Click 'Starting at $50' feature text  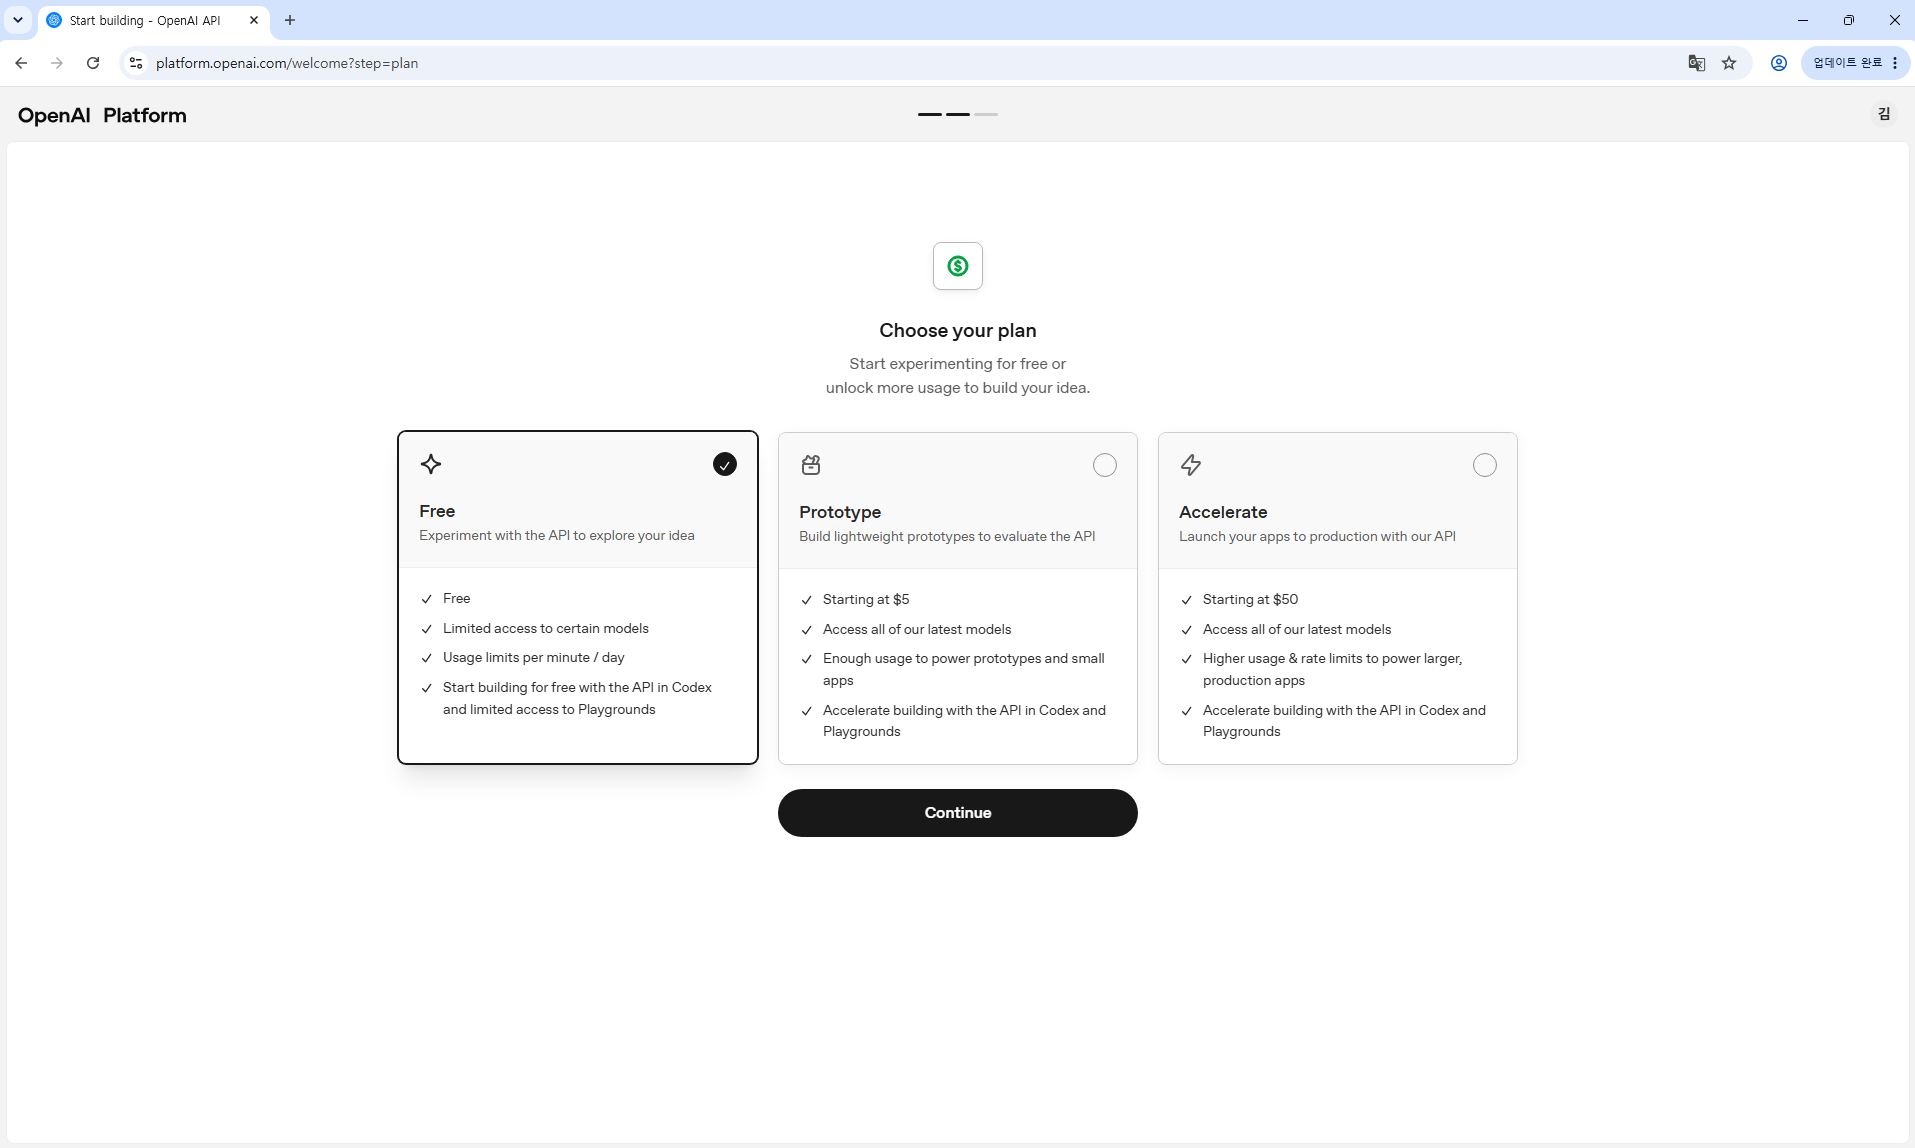pyautogui.click(x=1250, y=600)
